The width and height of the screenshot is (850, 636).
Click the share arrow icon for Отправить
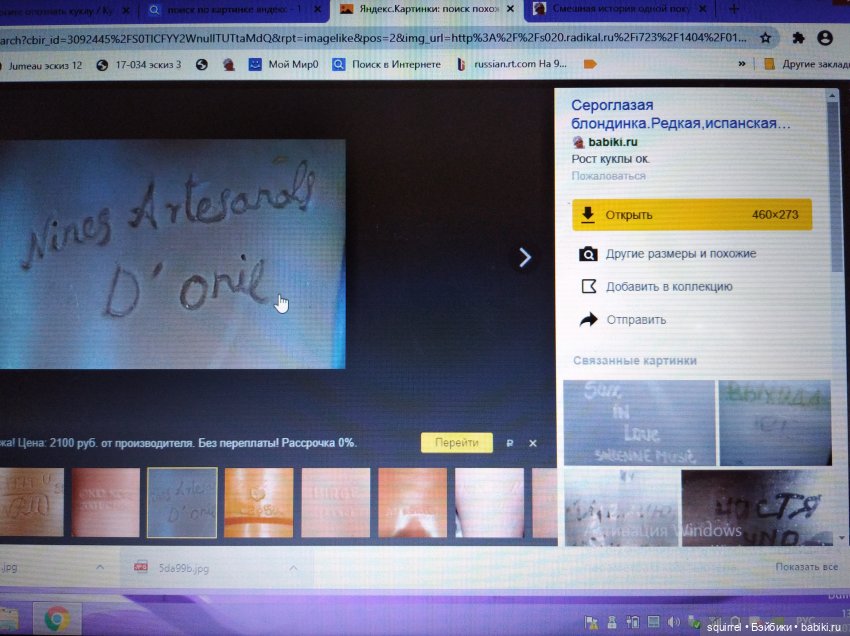click(589, 320)
